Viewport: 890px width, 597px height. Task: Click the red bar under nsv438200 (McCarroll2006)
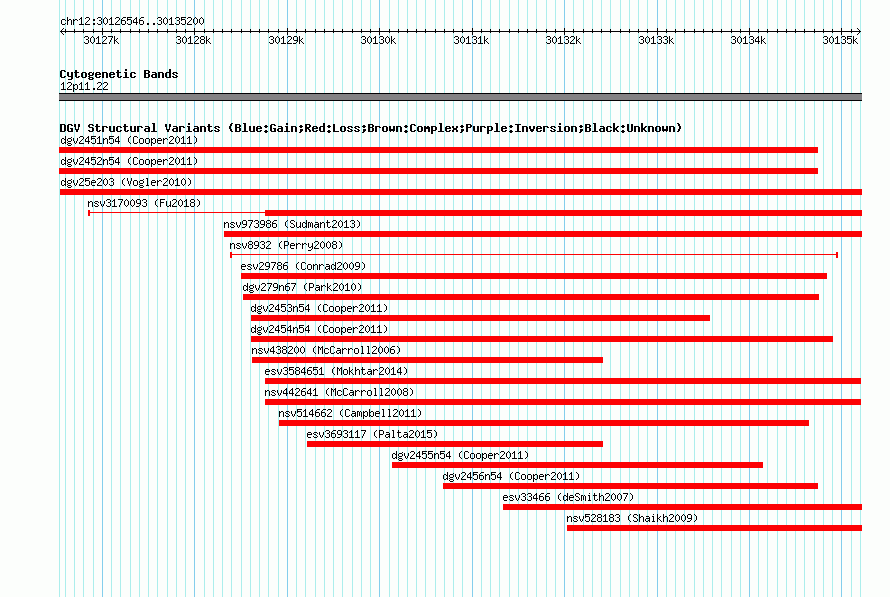click(x=427, y=360)
